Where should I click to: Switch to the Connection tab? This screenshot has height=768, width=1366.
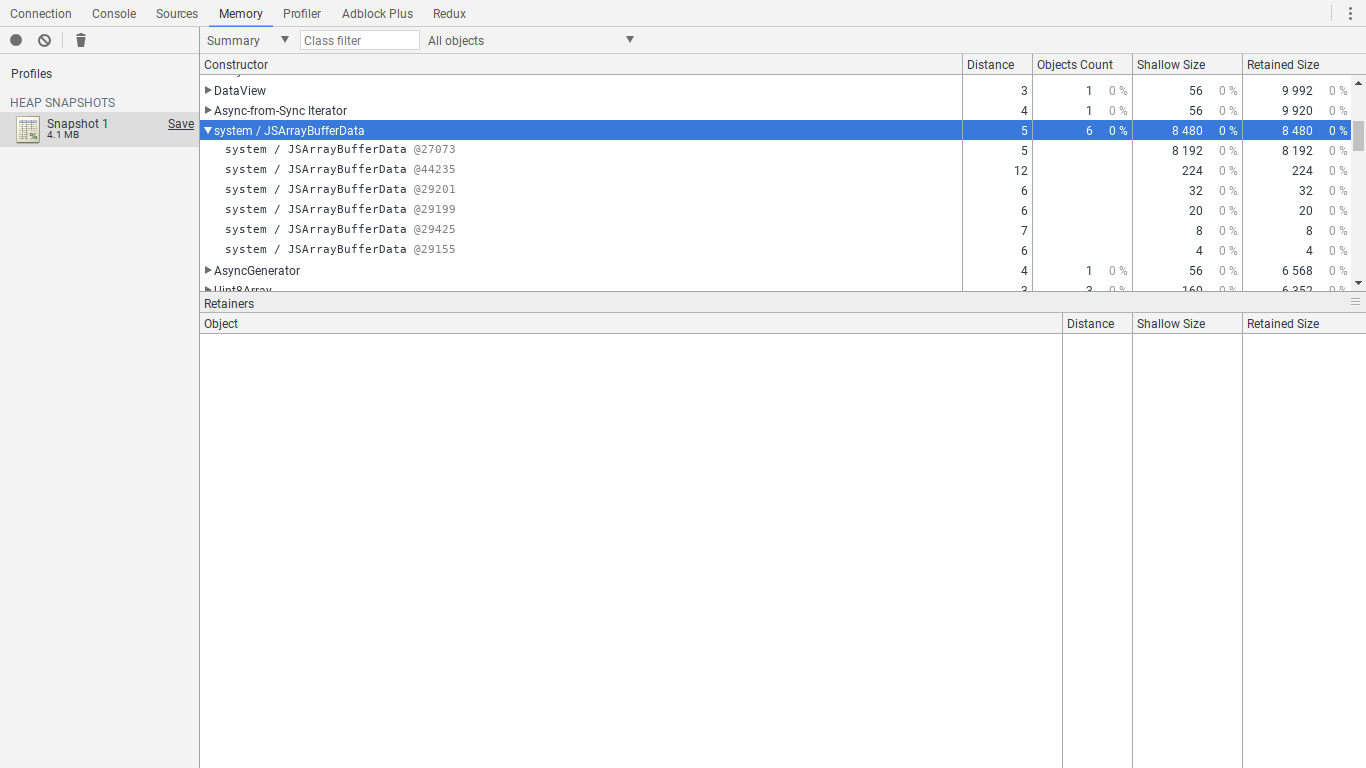[x=41, y=14]
